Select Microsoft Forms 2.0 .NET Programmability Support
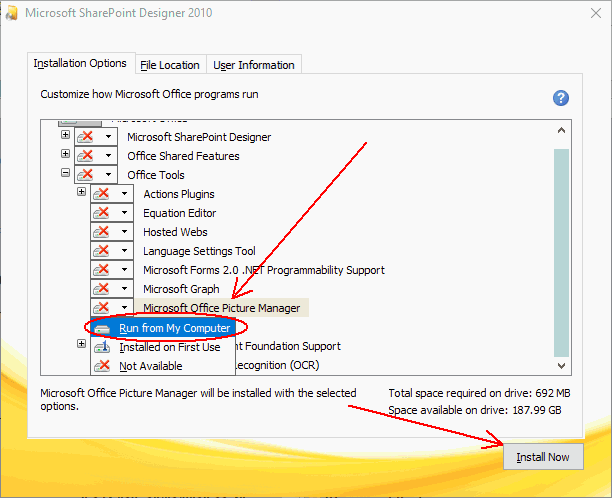This screenshot has height=498, width=612. pyautogui.click(x=264, y=270)
